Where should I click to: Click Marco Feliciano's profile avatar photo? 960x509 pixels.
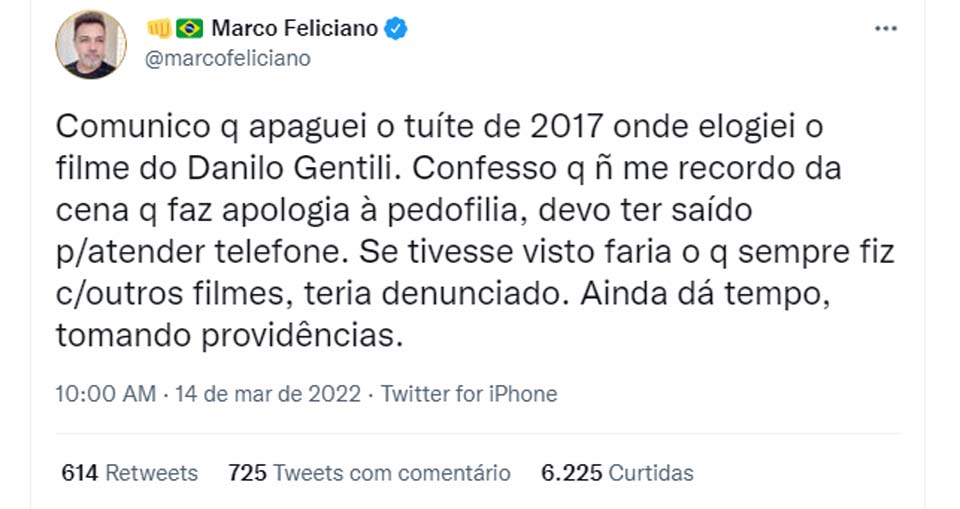coord(92,44)
